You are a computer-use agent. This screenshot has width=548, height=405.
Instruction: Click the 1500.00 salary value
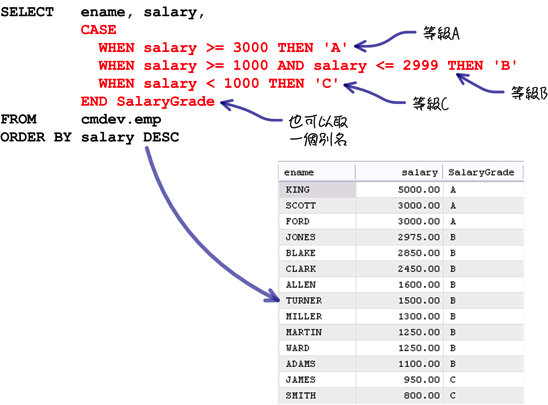419,301
